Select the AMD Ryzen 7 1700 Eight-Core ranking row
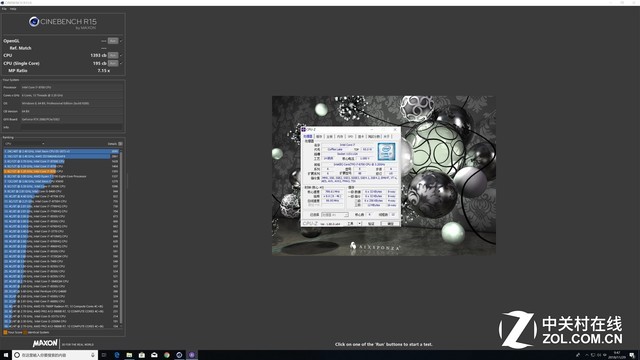The height and width of the screenshot is (360, 640). tap(61, 176)
